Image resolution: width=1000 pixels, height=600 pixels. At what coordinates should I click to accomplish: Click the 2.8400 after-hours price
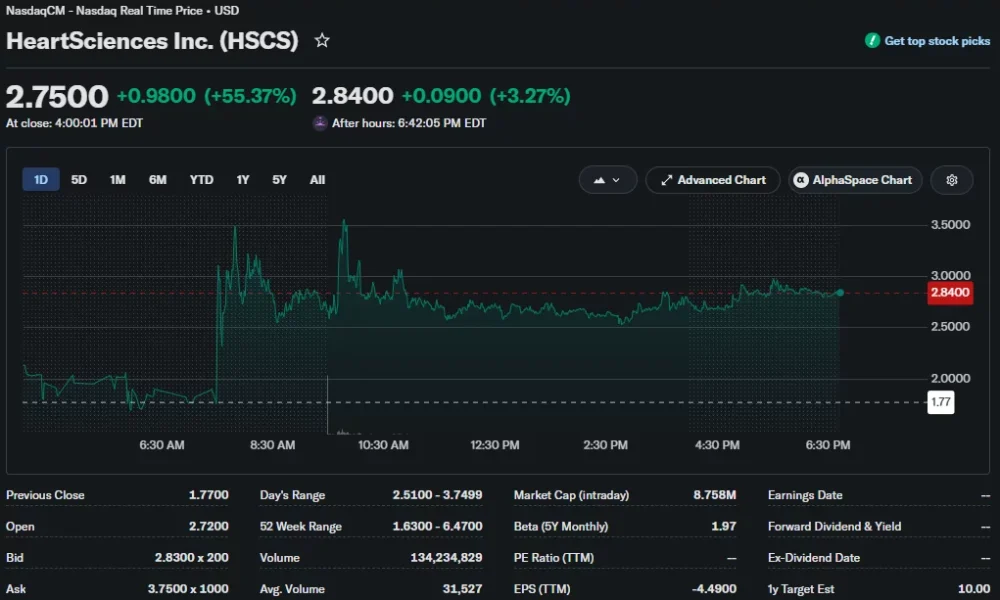tap(352, 96)
